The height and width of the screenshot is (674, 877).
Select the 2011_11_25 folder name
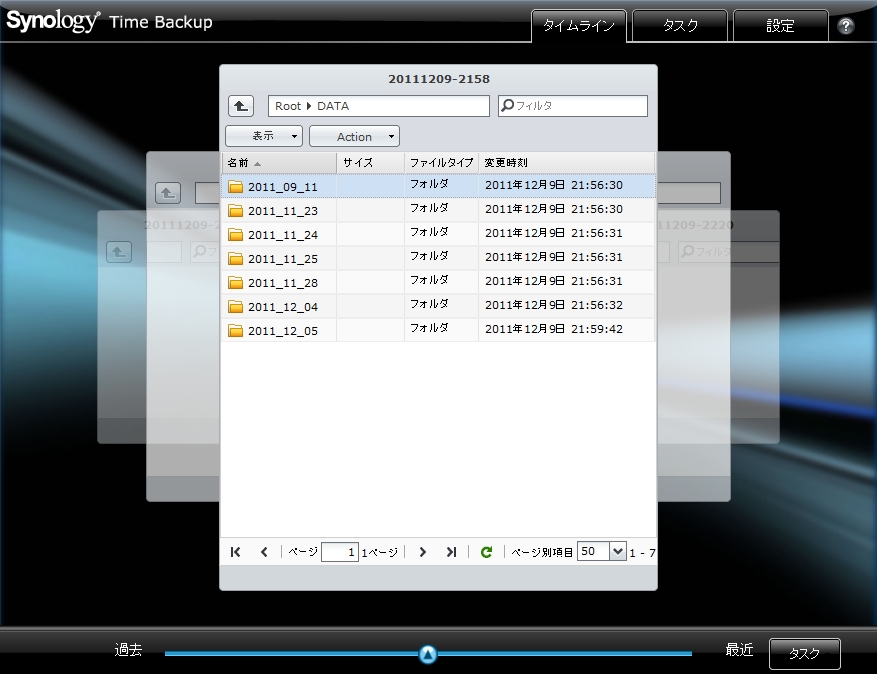pyautogui.click(x=282, y=259)
